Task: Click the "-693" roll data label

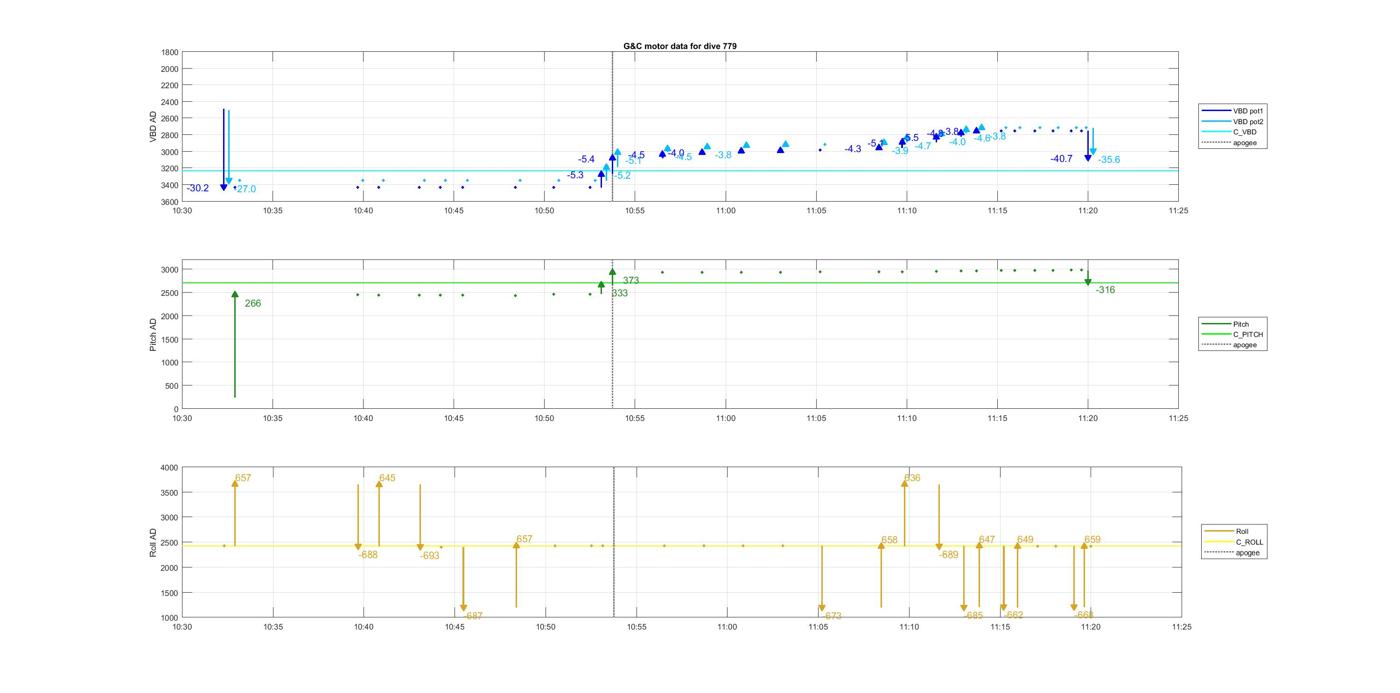Action: (x=430, y=555)
